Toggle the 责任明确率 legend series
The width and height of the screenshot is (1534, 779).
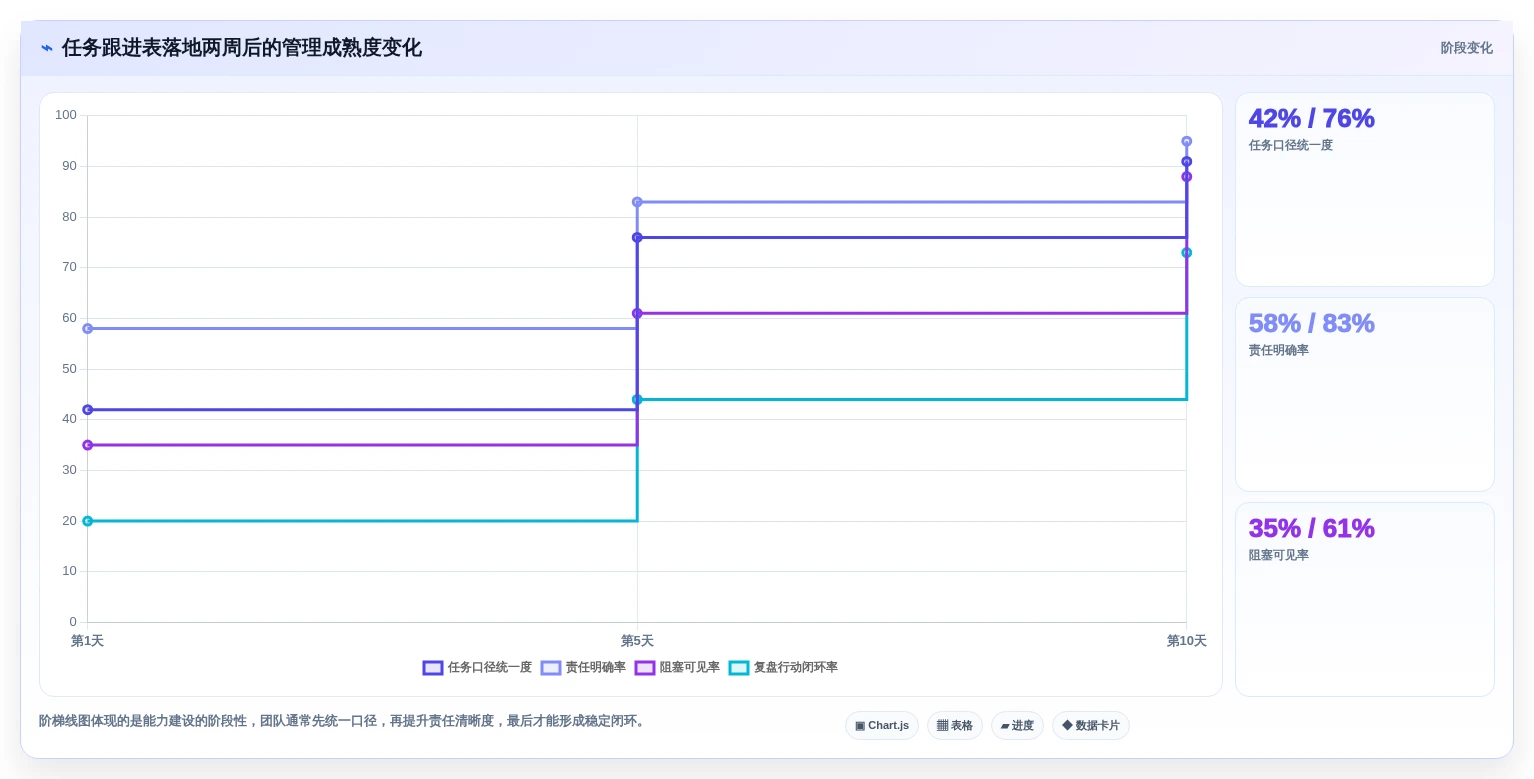coord(583,667)
